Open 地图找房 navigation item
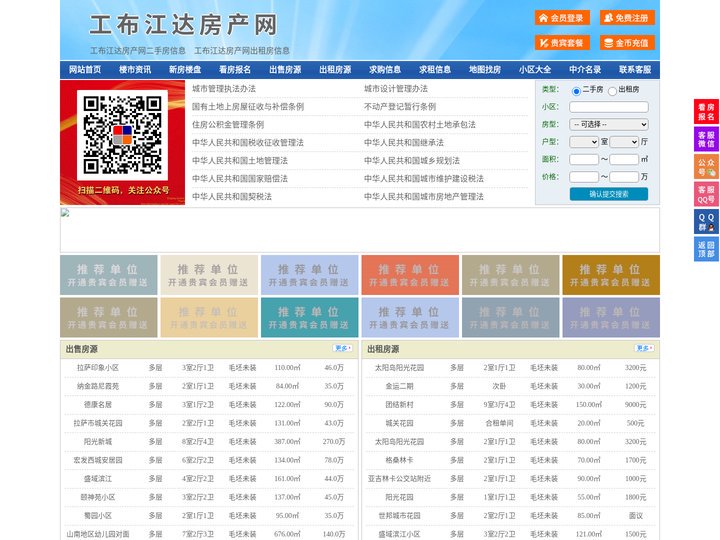Image resolution: width=720 pixels, height=540 pixels. [x=485, y=69]
